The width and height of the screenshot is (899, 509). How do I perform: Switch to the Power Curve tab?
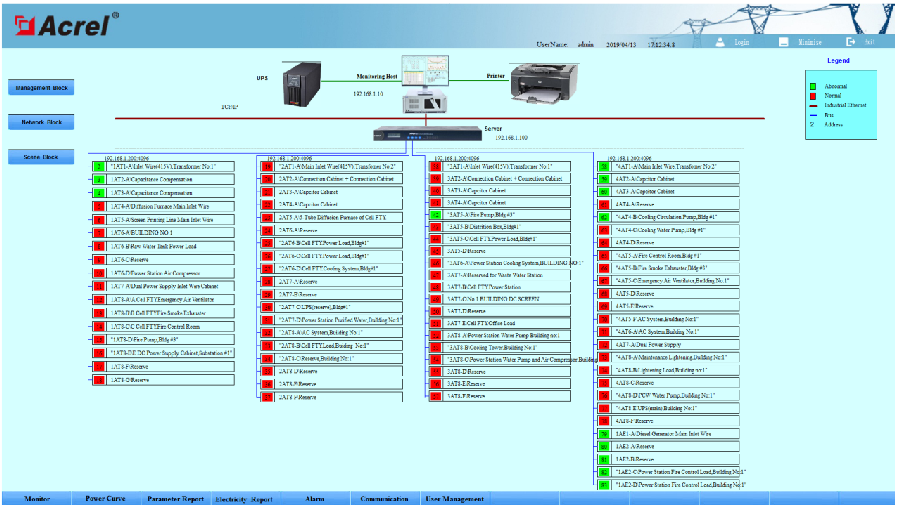[105, 498]
